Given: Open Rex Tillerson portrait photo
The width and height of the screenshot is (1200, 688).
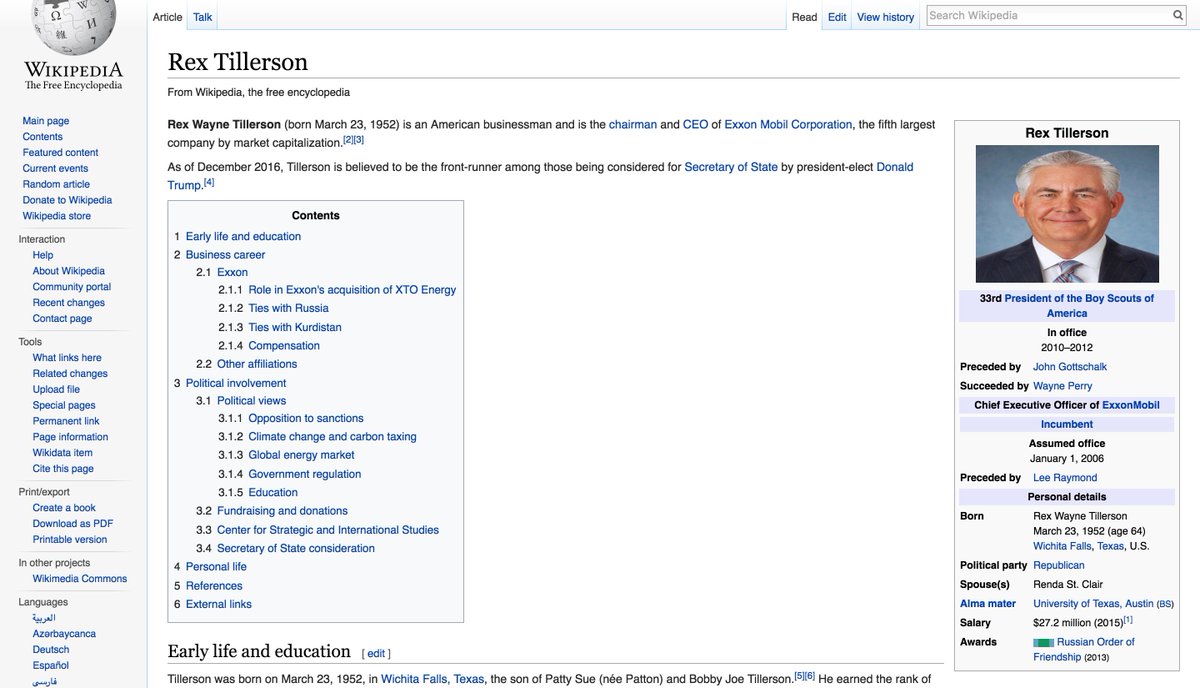Looking at the screenshot, I should pos(1067,214).
